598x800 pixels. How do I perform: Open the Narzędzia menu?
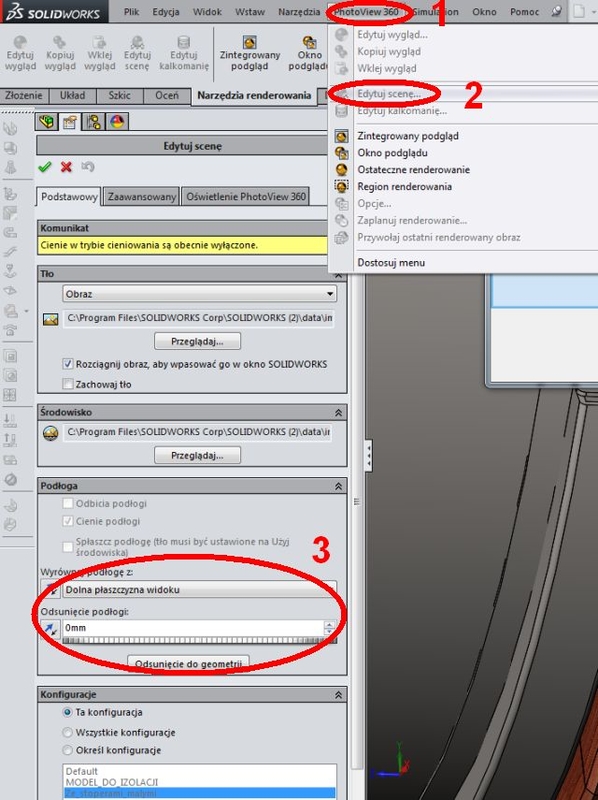point(299,11)
